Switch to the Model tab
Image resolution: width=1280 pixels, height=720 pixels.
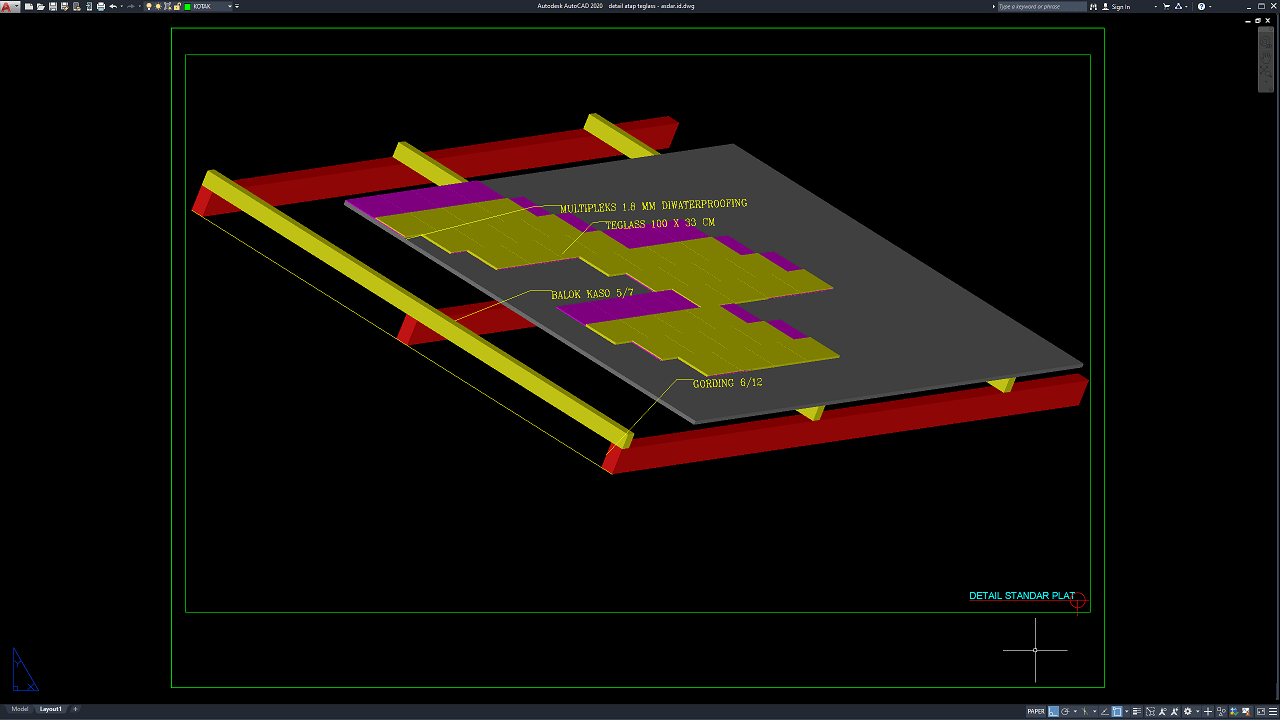click(x=20, y=709)
